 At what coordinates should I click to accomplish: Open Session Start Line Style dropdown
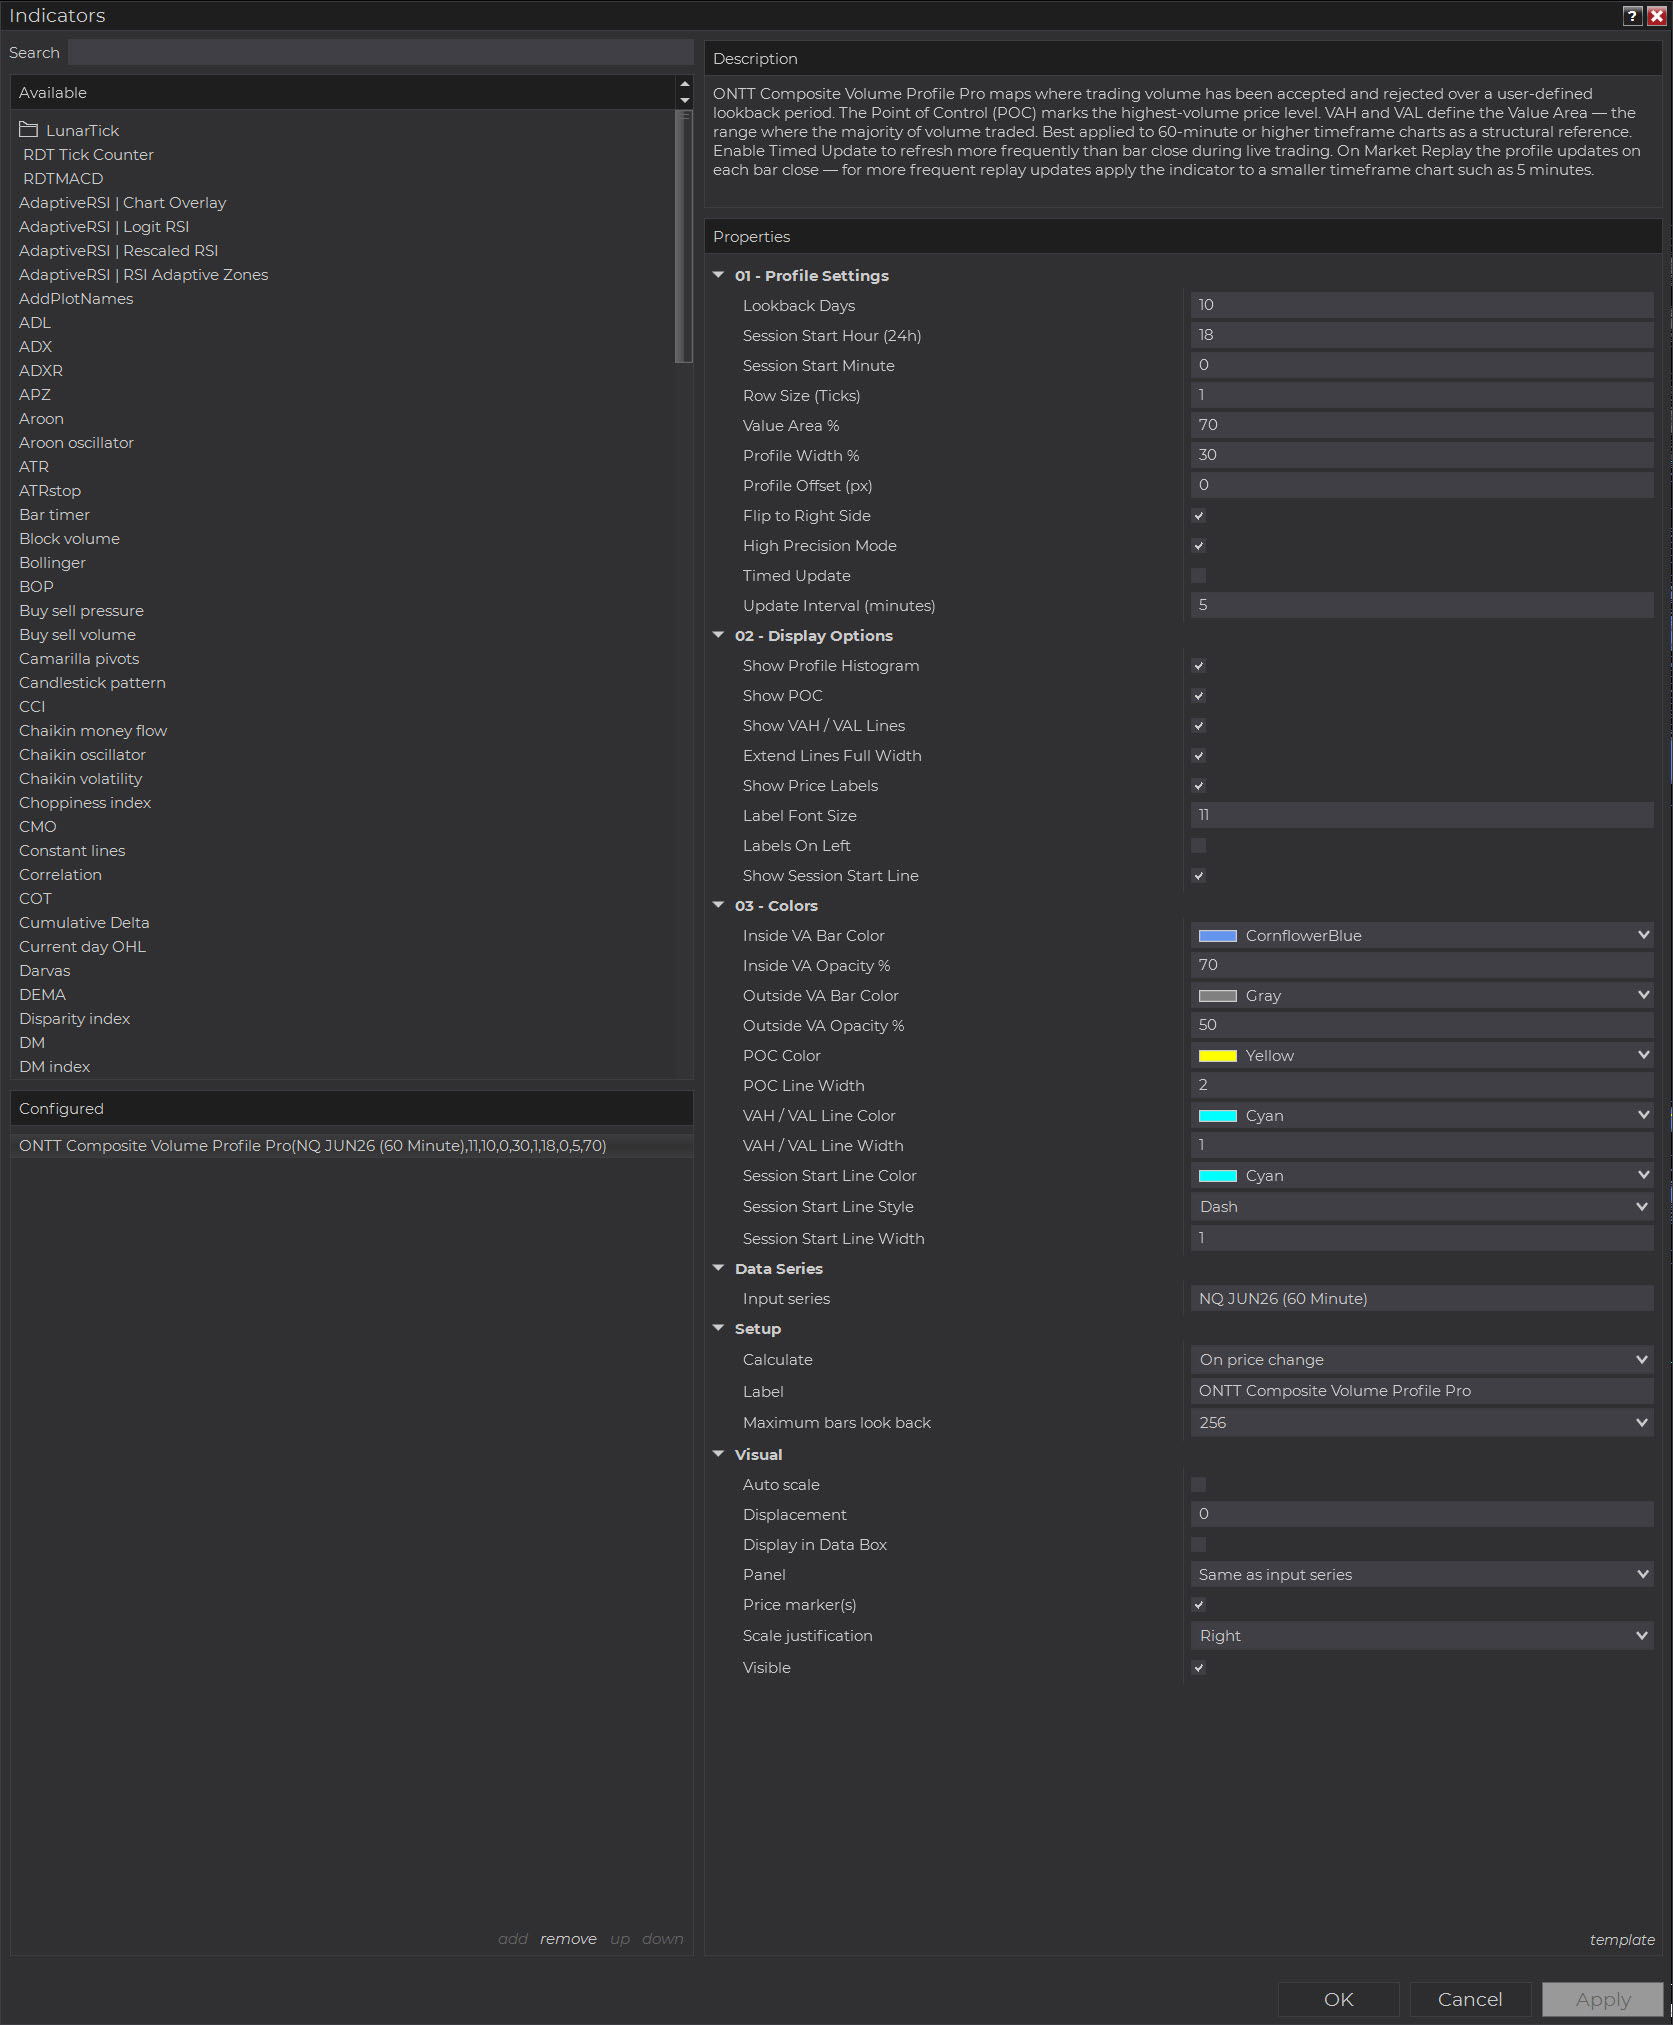[x=1421, y=1207]
